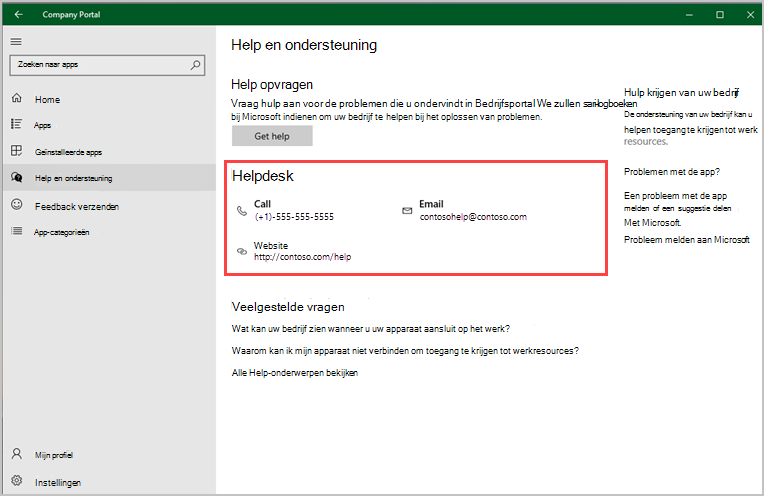Toggle the hamburger navigation menu

point(16,42)
